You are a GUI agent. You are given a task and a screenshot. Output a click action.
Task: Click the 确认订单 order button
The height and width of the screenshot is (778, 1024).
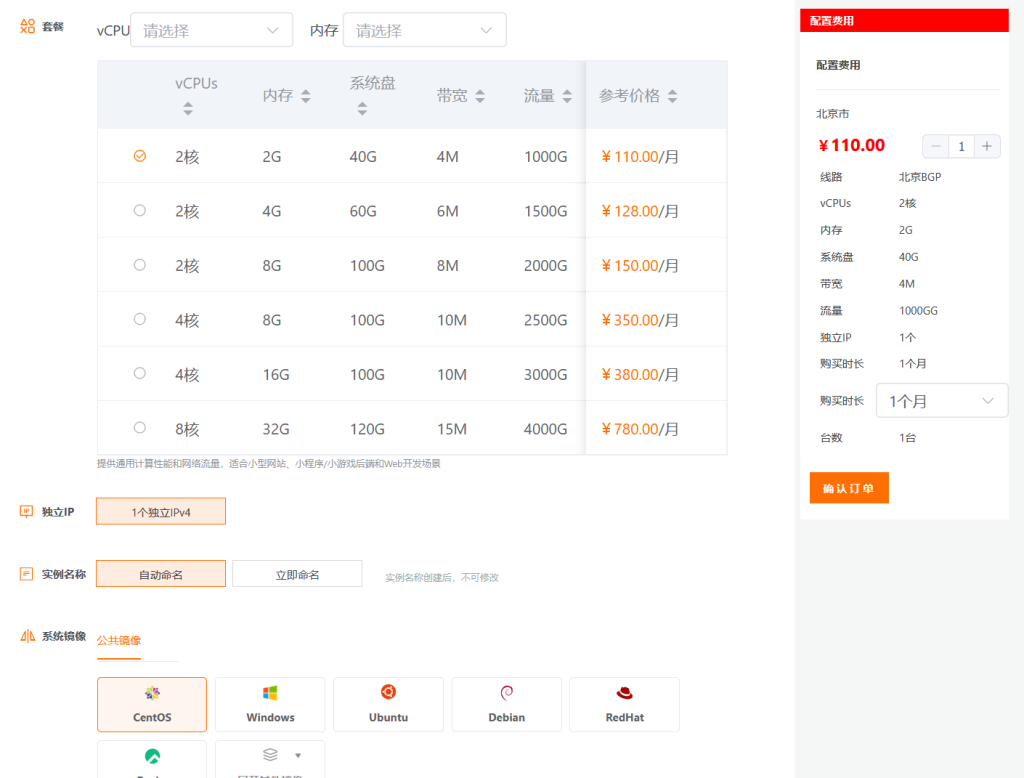coord(848,488)
